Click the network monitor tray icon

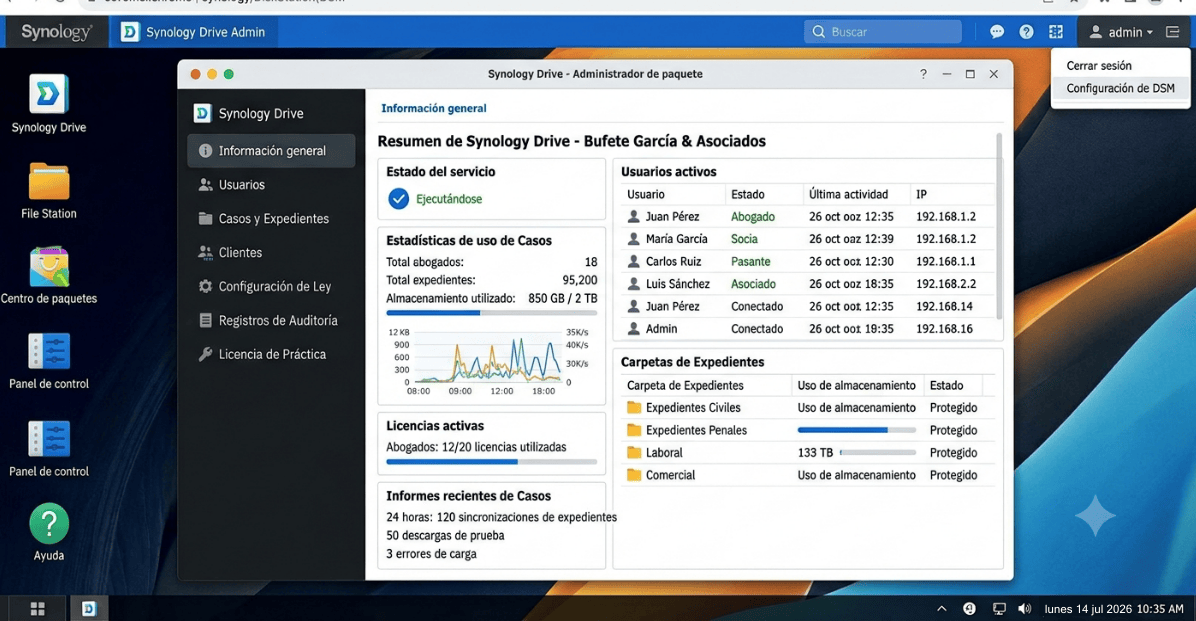pyautogui.click(x=998, y=608)
